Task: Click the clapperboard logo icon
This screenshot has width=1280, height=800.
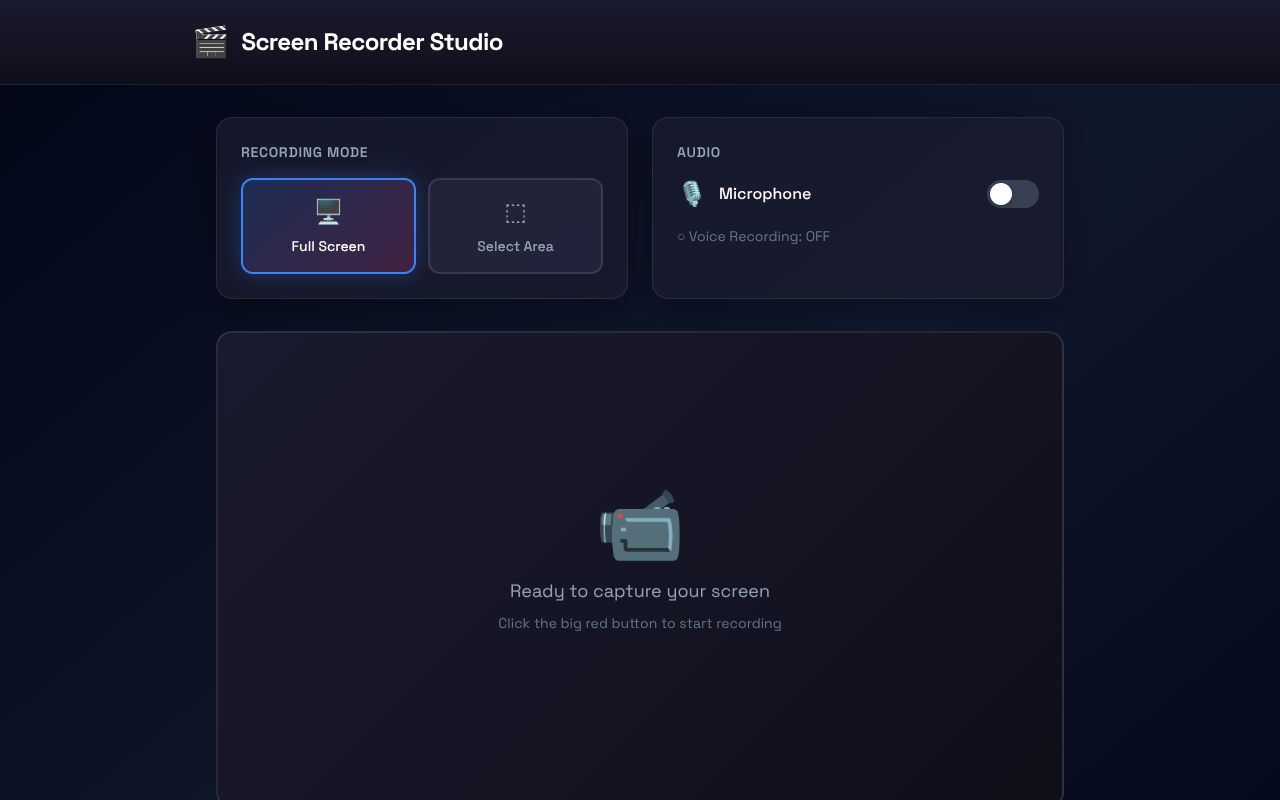Action: [x=210, y=42]
